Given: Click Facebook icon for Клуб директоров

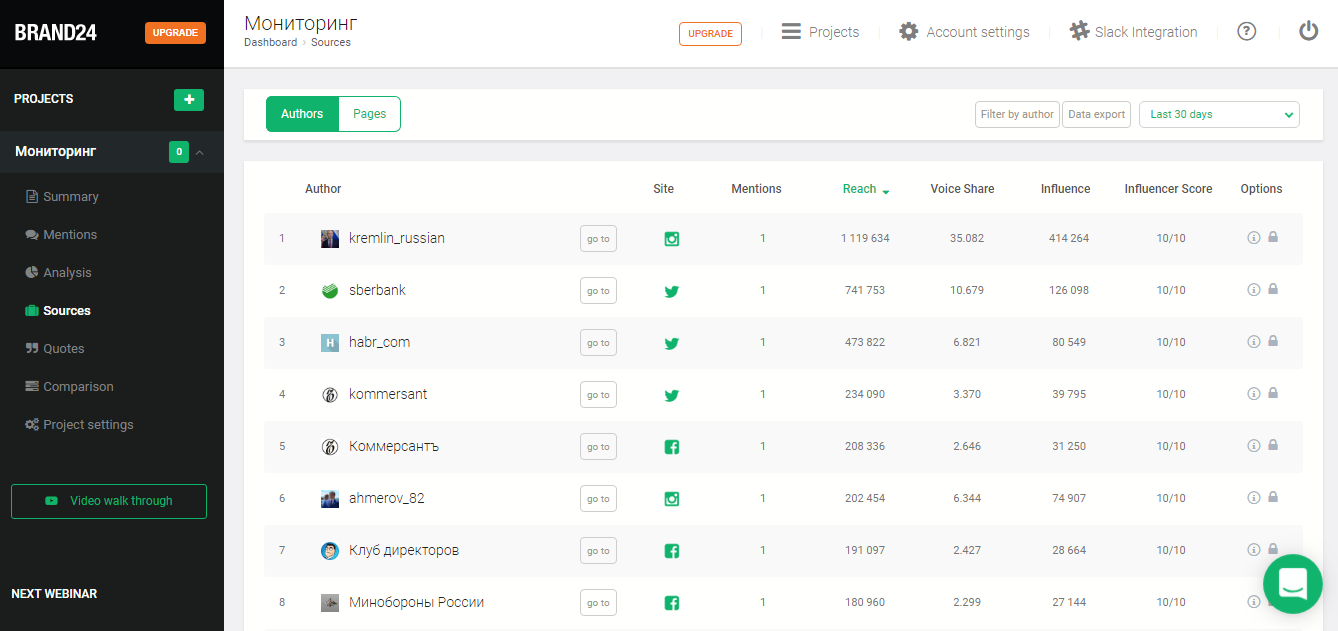Looking at the screenshot, I should 672,551.
